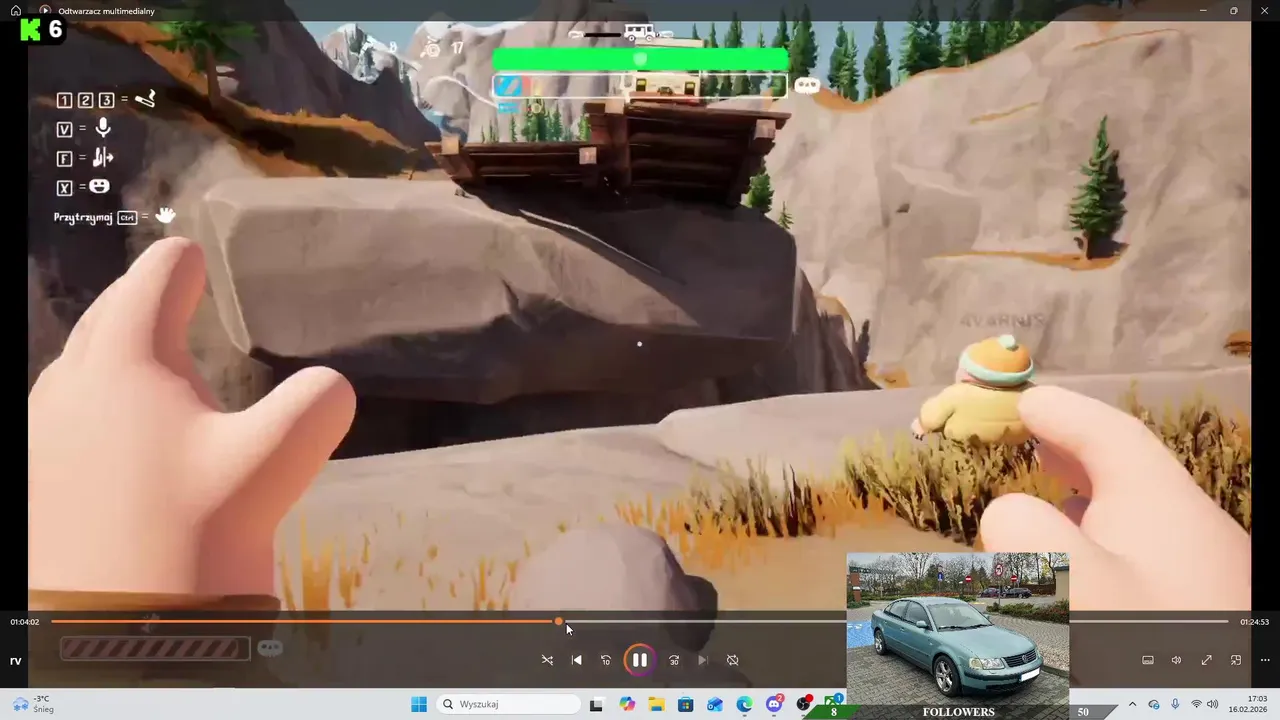
Task: Open OBS Studio from the taskbar
Action: point(803,704)
